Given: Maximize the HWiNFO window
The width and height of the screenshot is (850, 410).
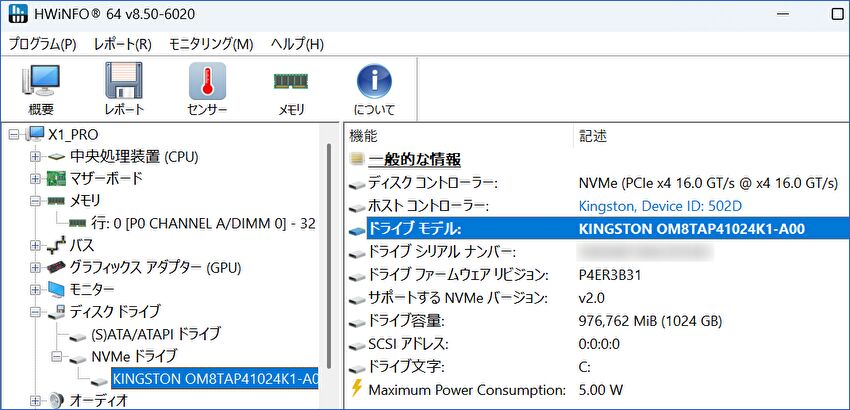Looking at the screenshot, I should [839, 15].
